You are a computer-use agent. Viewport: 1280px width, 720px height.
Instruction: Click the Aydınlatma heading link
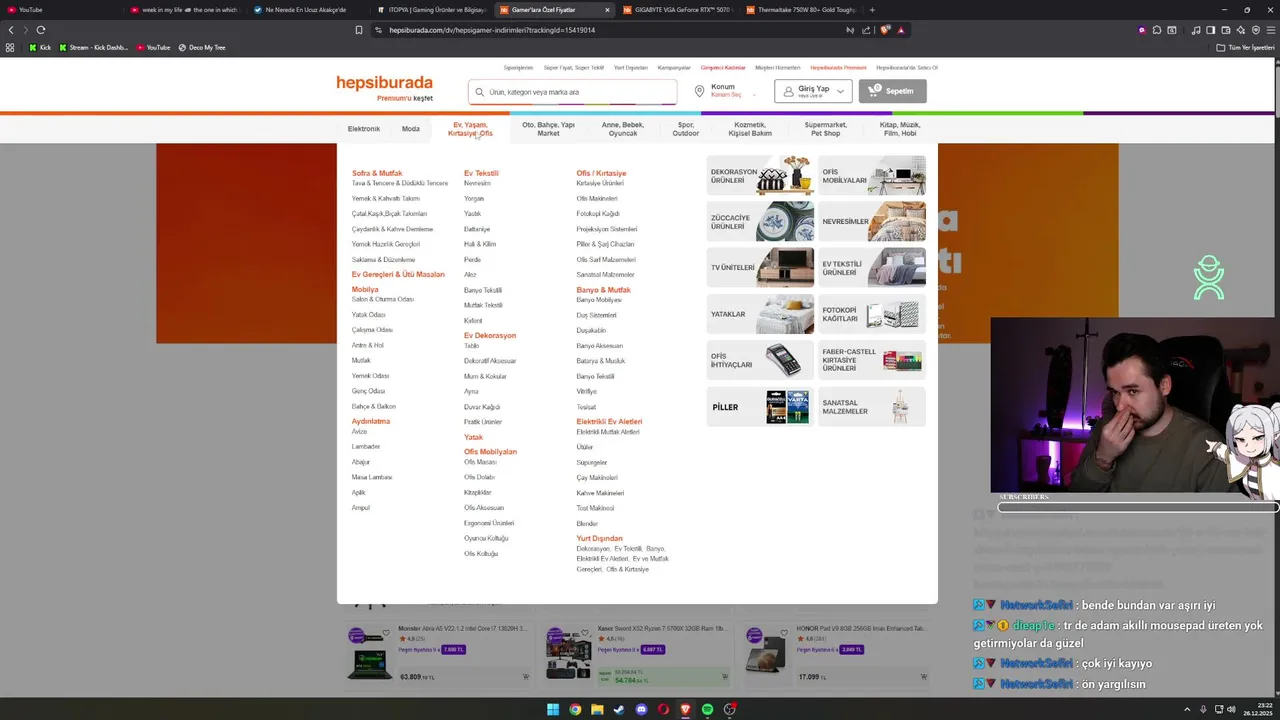[x=371, y=421]
